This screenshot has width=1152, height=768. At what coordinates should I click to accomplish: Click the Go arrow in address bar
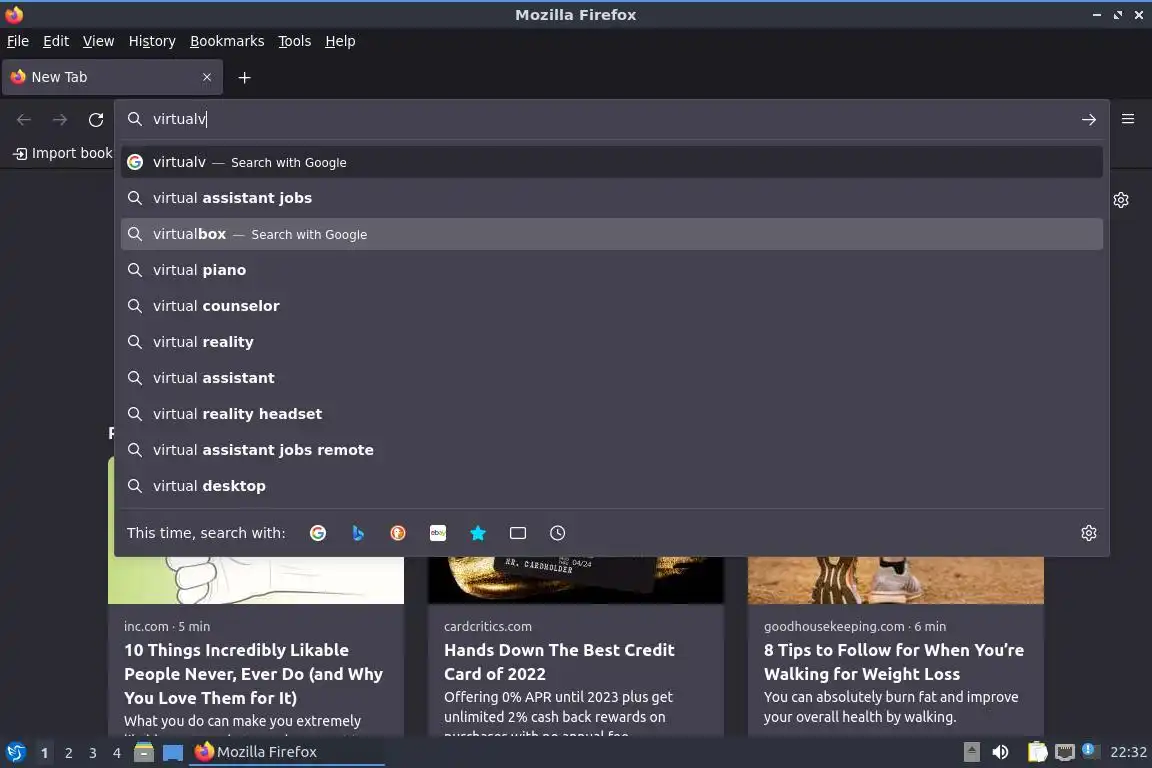1089,119
